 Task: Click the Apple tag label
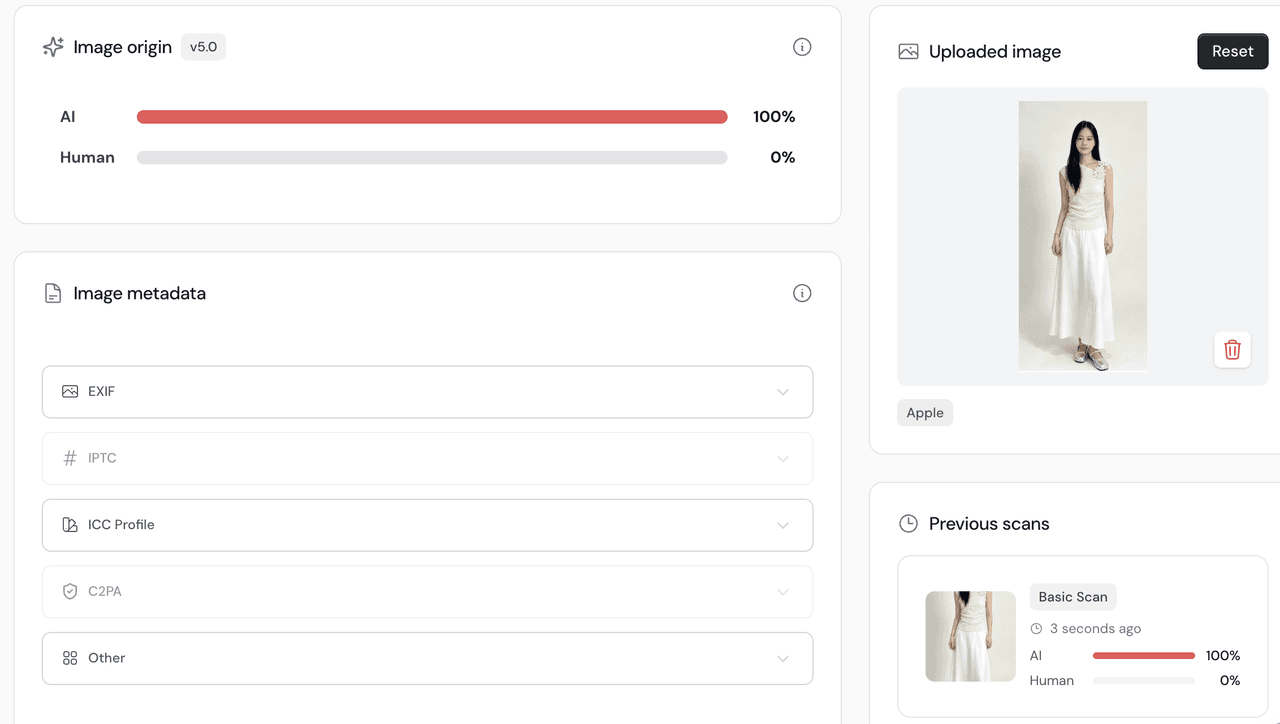tap(925, 413)
